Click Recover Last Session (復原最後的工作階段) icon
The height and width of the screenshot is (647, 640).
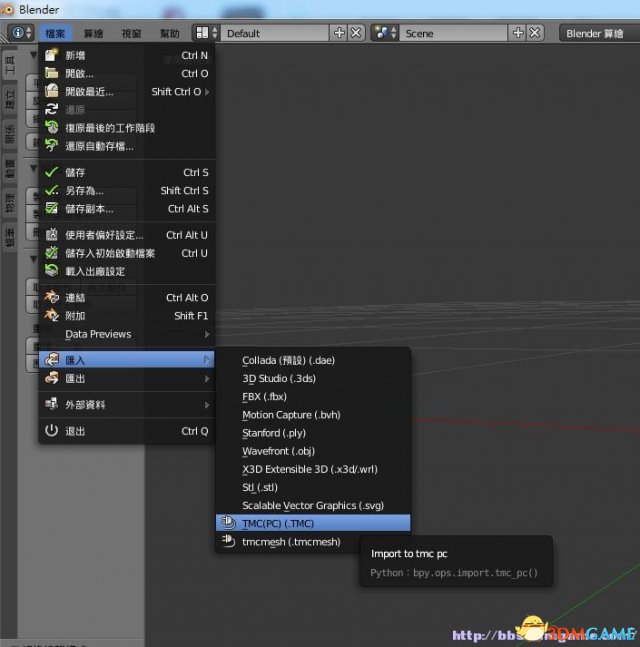click(x=52, y=127)
